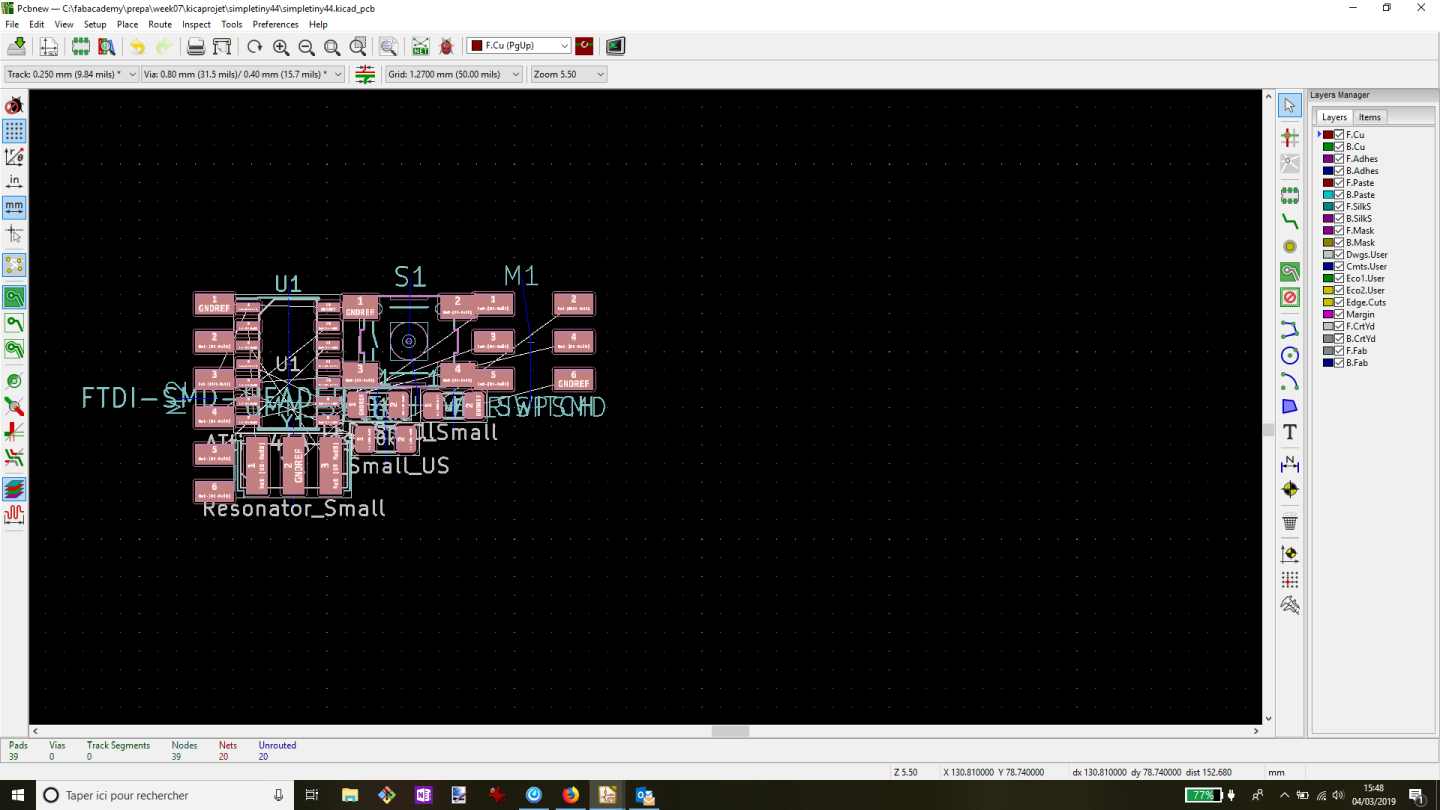Viewport: 1440px width, 810px height.
Task: Switch units to inches
Action: [x=14, y=182]
